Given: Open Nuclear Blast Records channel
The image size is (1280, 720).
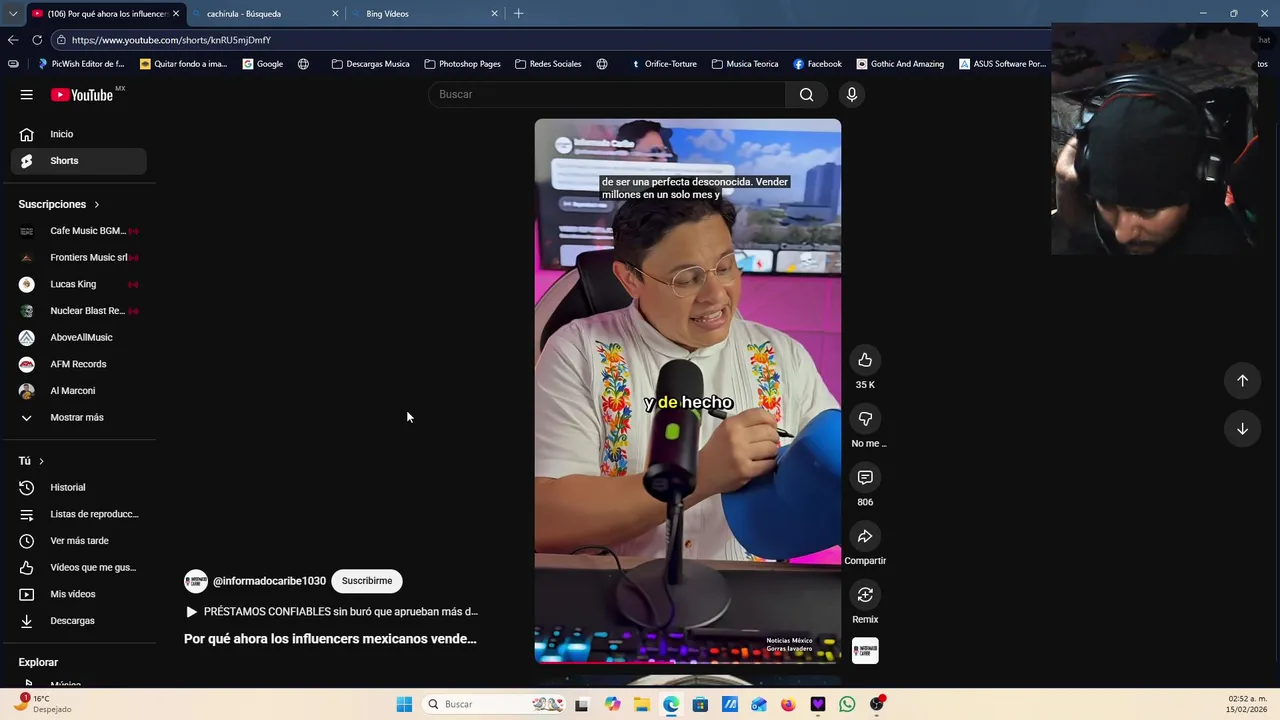Looking at the screenshot, I should click(x=78, y=311).
